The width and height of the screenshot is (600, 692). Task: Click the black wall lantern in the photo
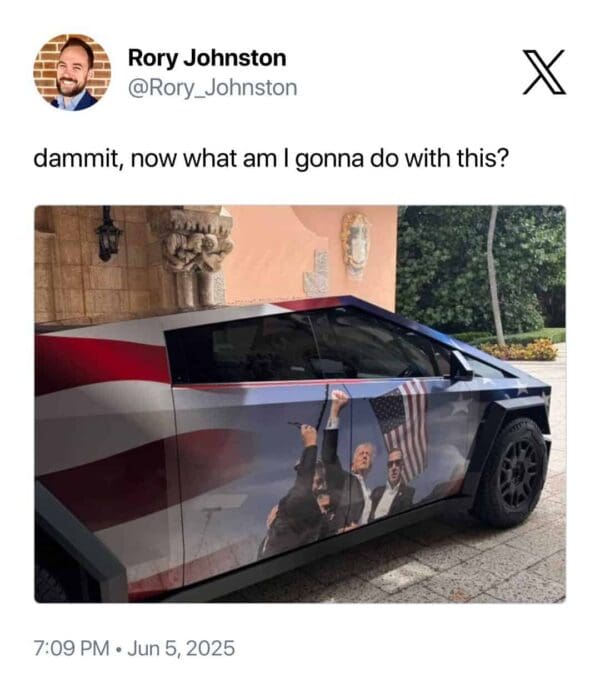click(107, 235)
